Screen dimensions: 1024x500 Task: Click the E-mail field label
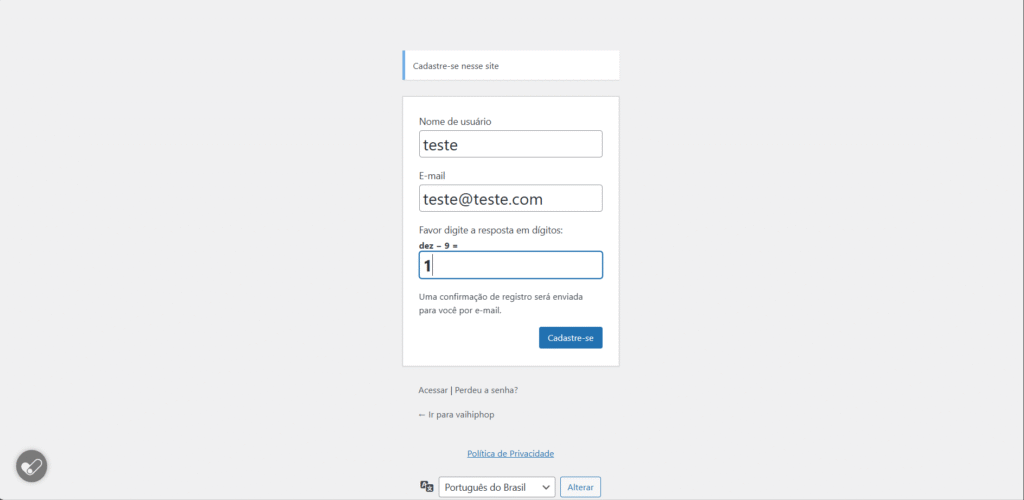(x=432, y=175)
